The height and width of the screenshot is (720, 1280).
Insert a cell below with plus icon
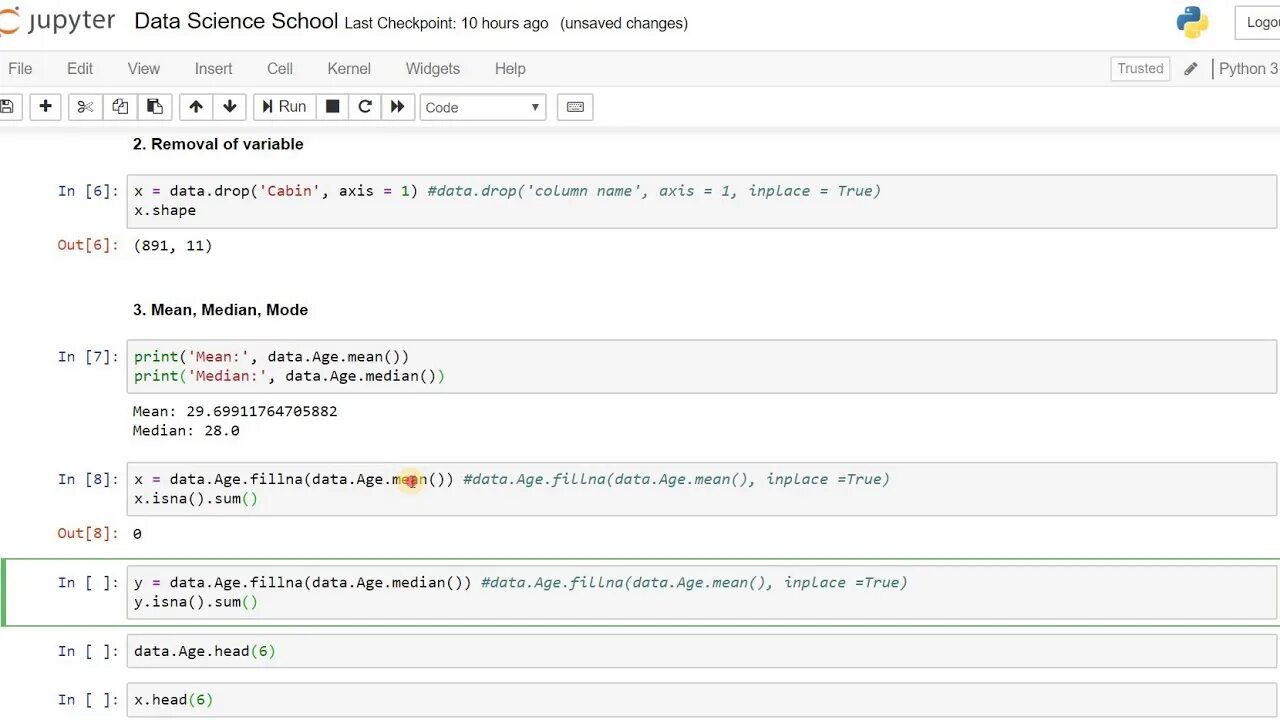[x=45, y=107]
